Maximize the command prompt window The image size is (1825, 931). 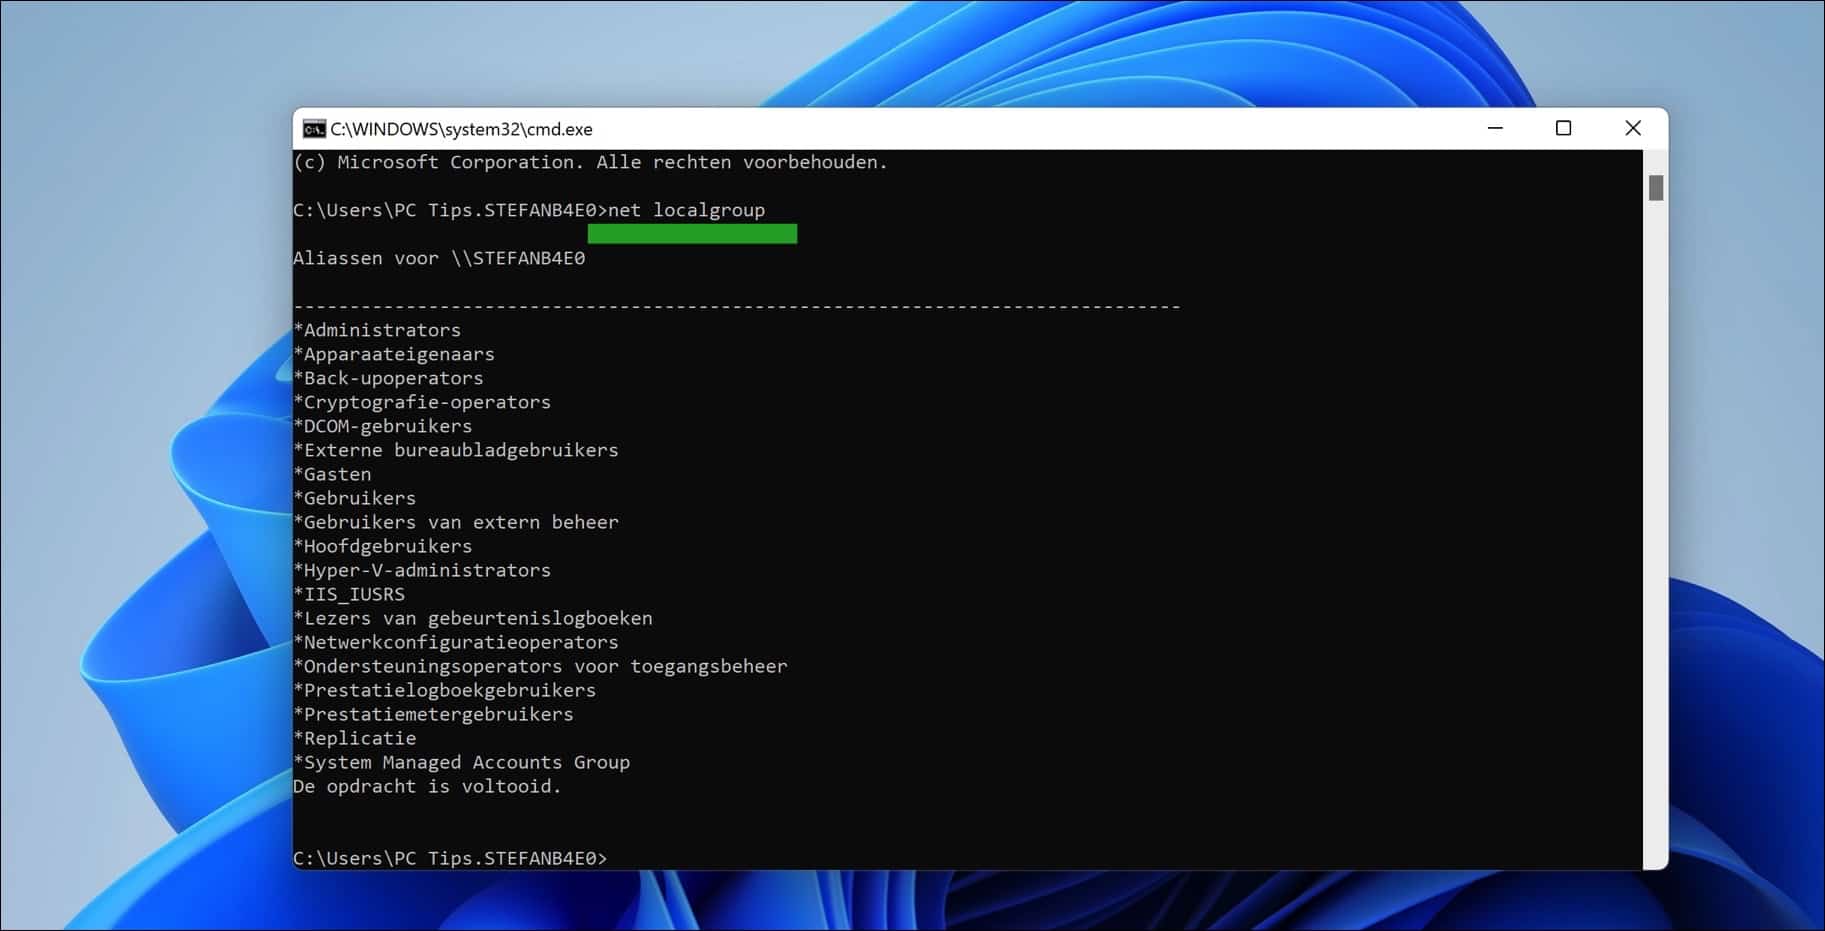coord(1562,128)
